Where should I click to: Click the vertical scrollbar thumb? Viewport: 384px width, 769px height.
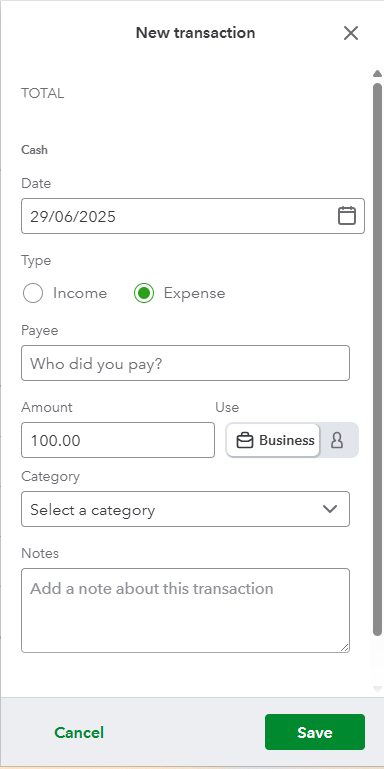tap(377, 359)
